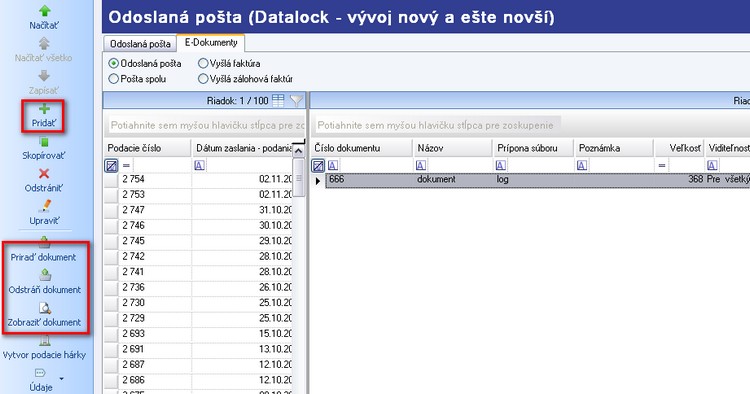Switch to the E-Dokumenty tab
This screenshot has width=750, height=394.
(211, 43)
